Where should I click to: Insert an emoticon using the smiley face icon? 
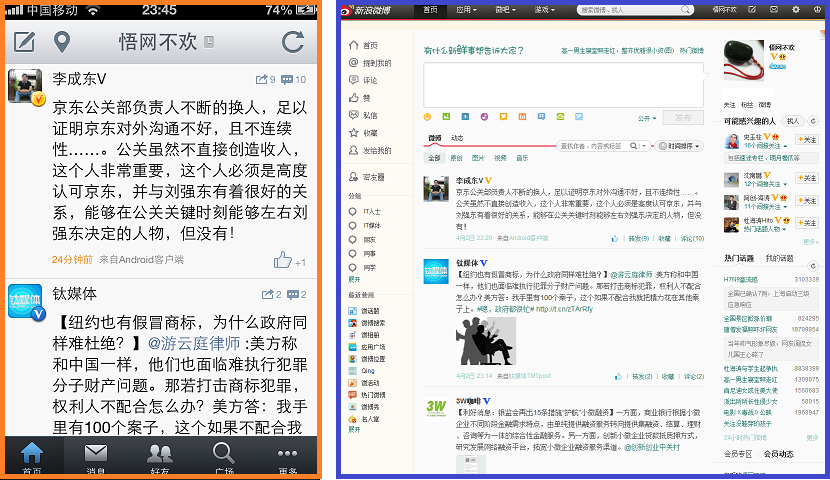pyautogui.click(x=427, y=116)
